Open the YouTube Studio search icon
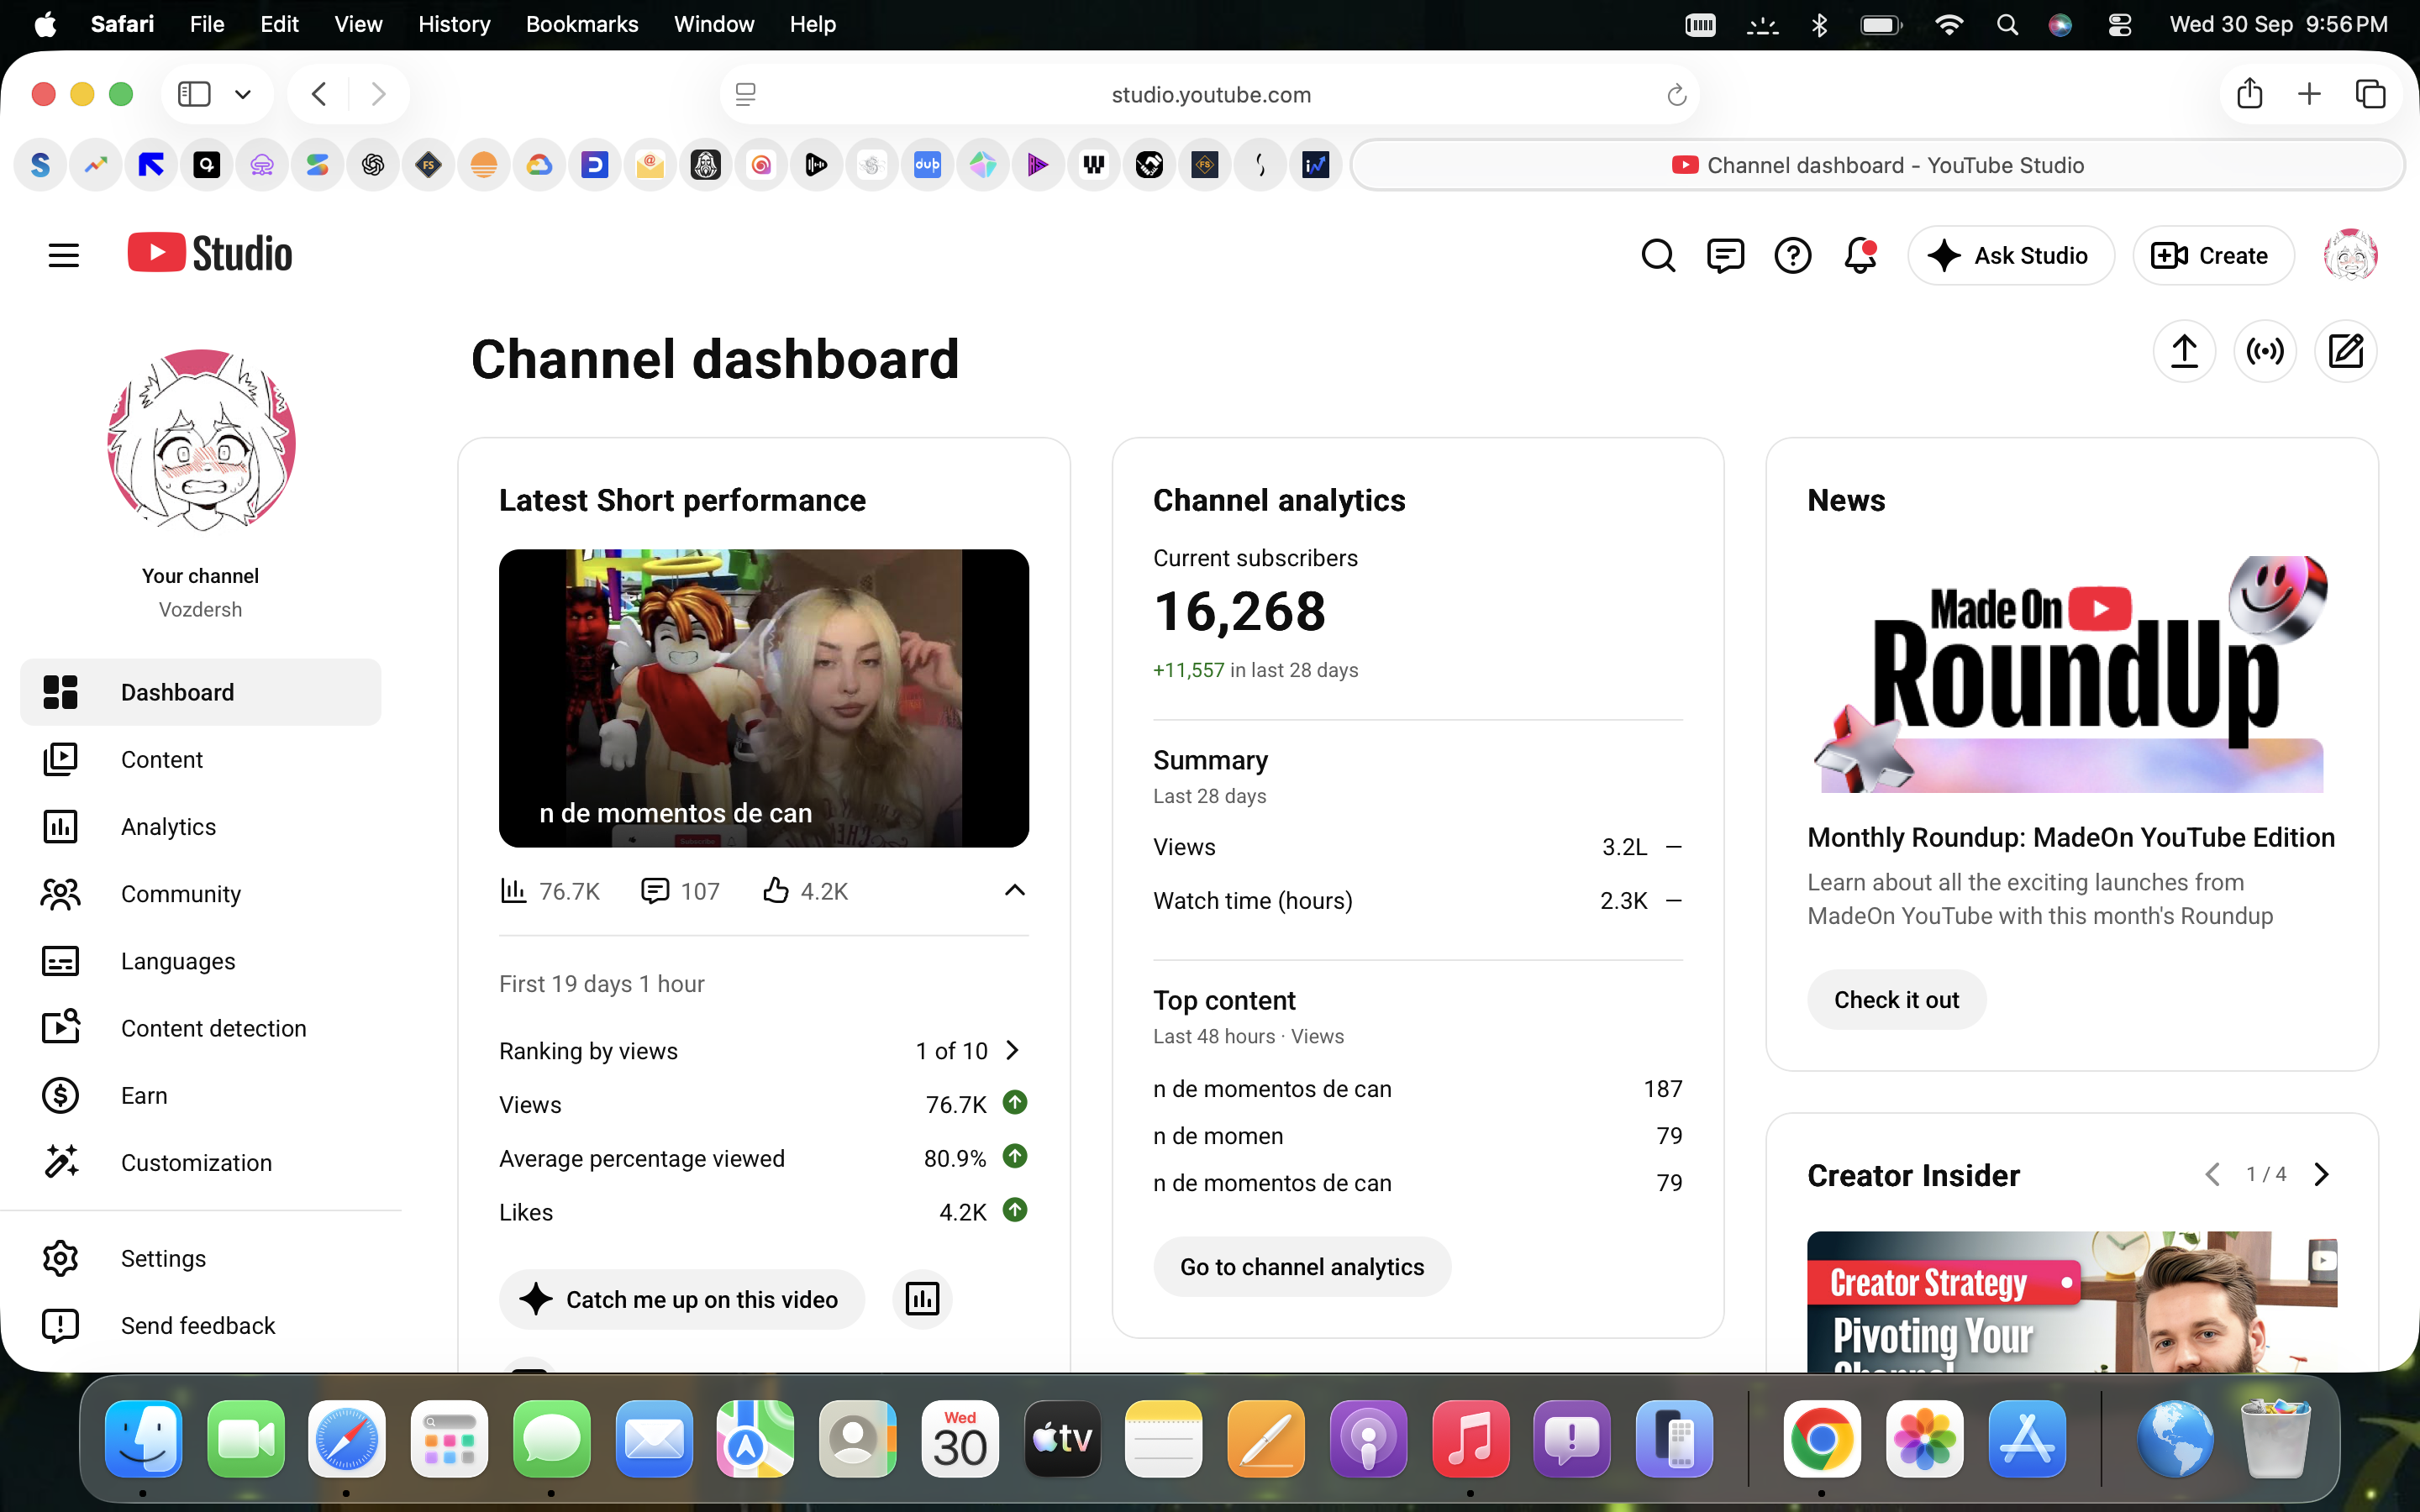 pyautogui.click(x=1658, y=256)
